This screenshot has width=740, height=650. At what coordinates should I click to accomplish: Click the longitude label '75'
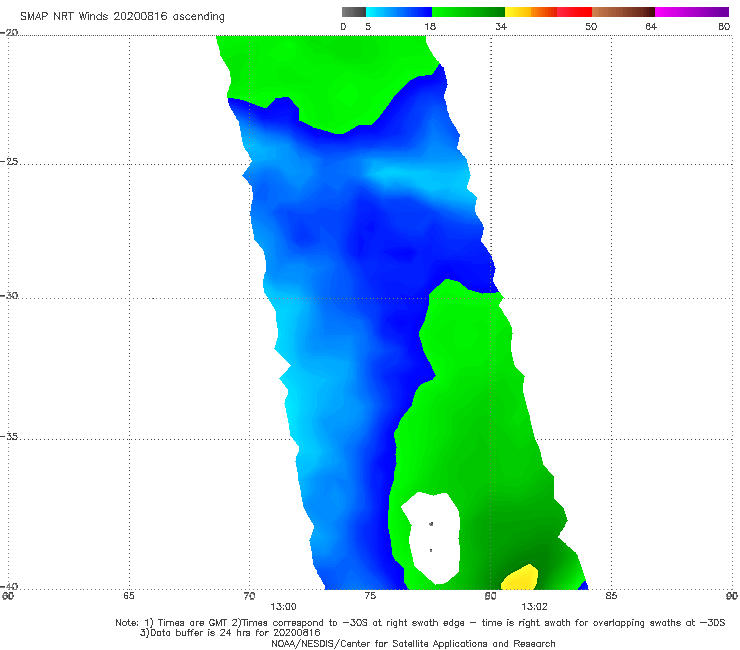(x=370, y=596)
